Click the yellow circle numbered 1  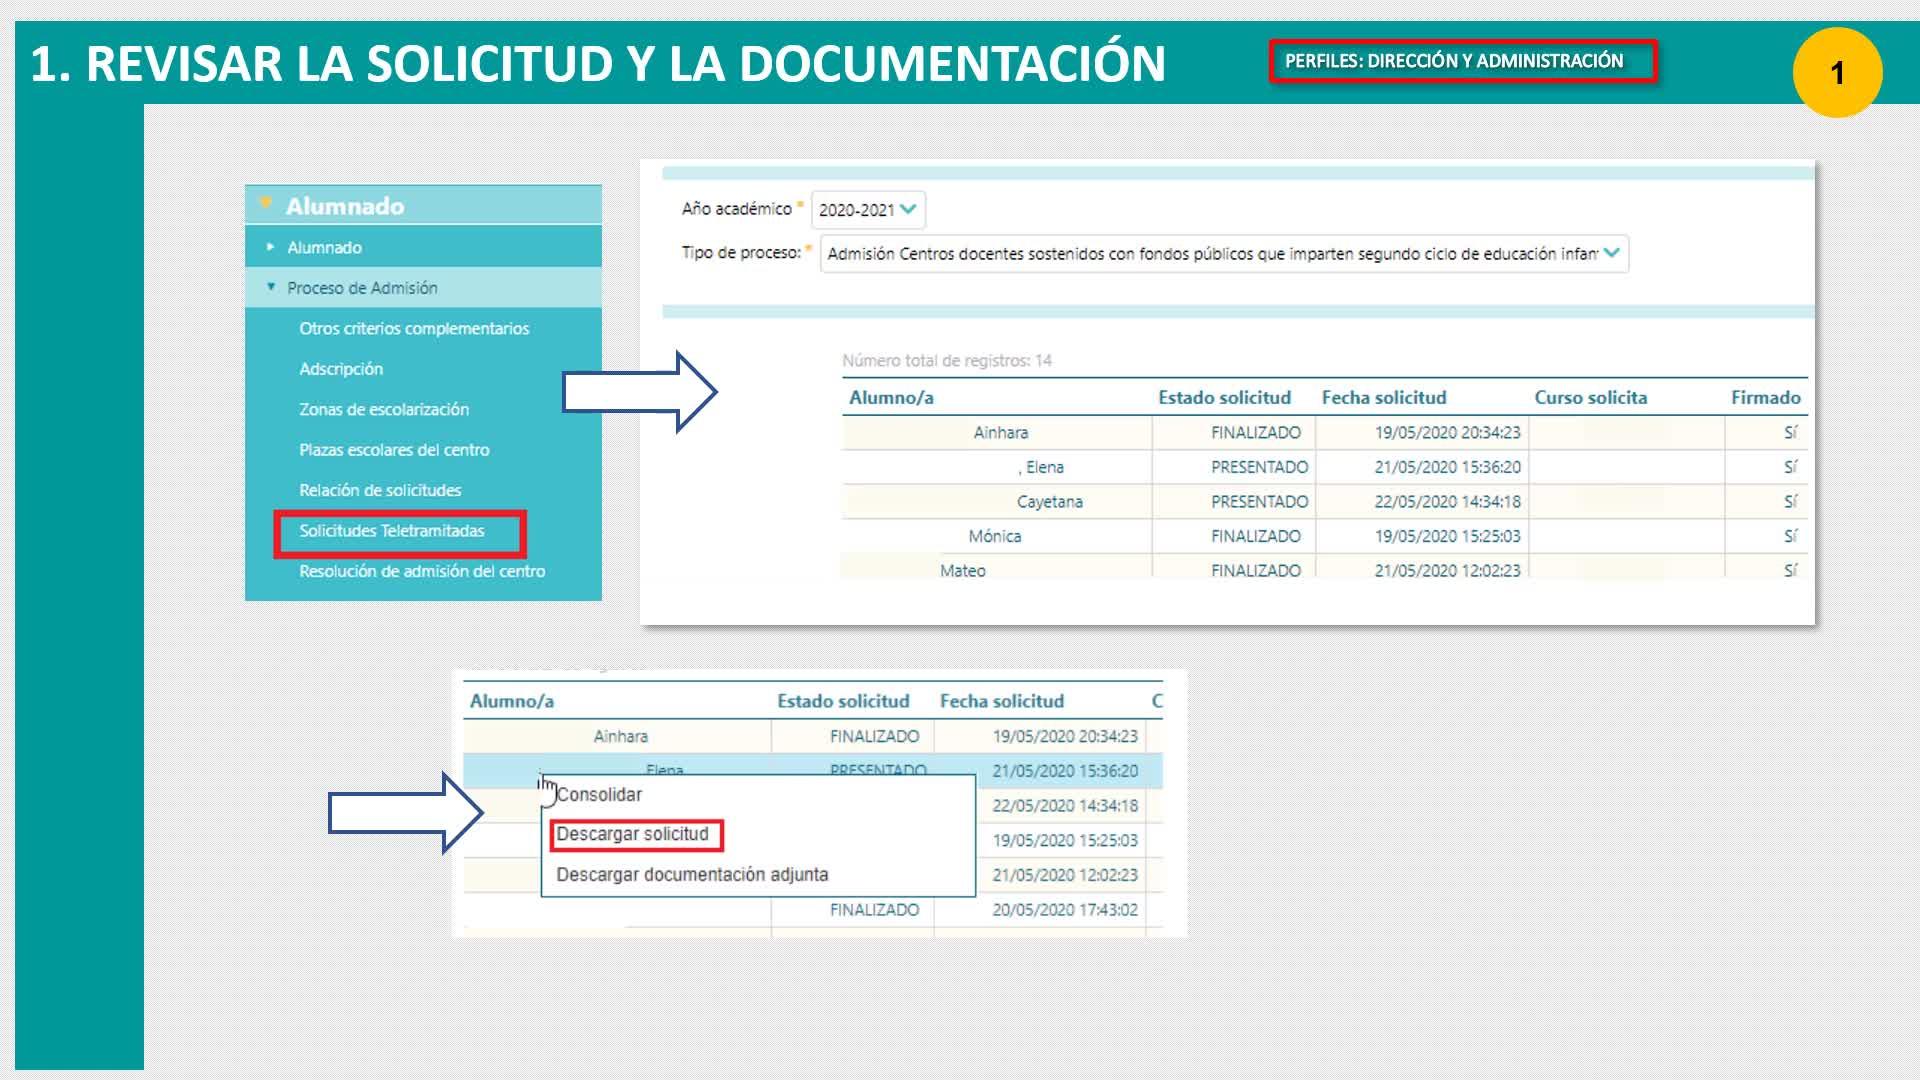[1837, 73]
